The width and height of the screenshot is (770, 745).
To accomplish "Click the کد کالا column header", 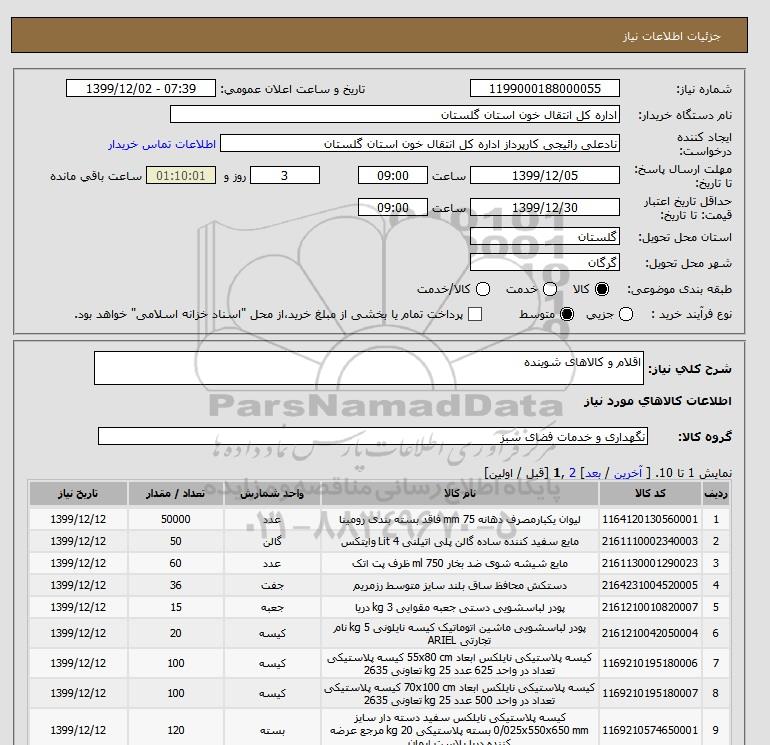I will [x=650, y=494].
